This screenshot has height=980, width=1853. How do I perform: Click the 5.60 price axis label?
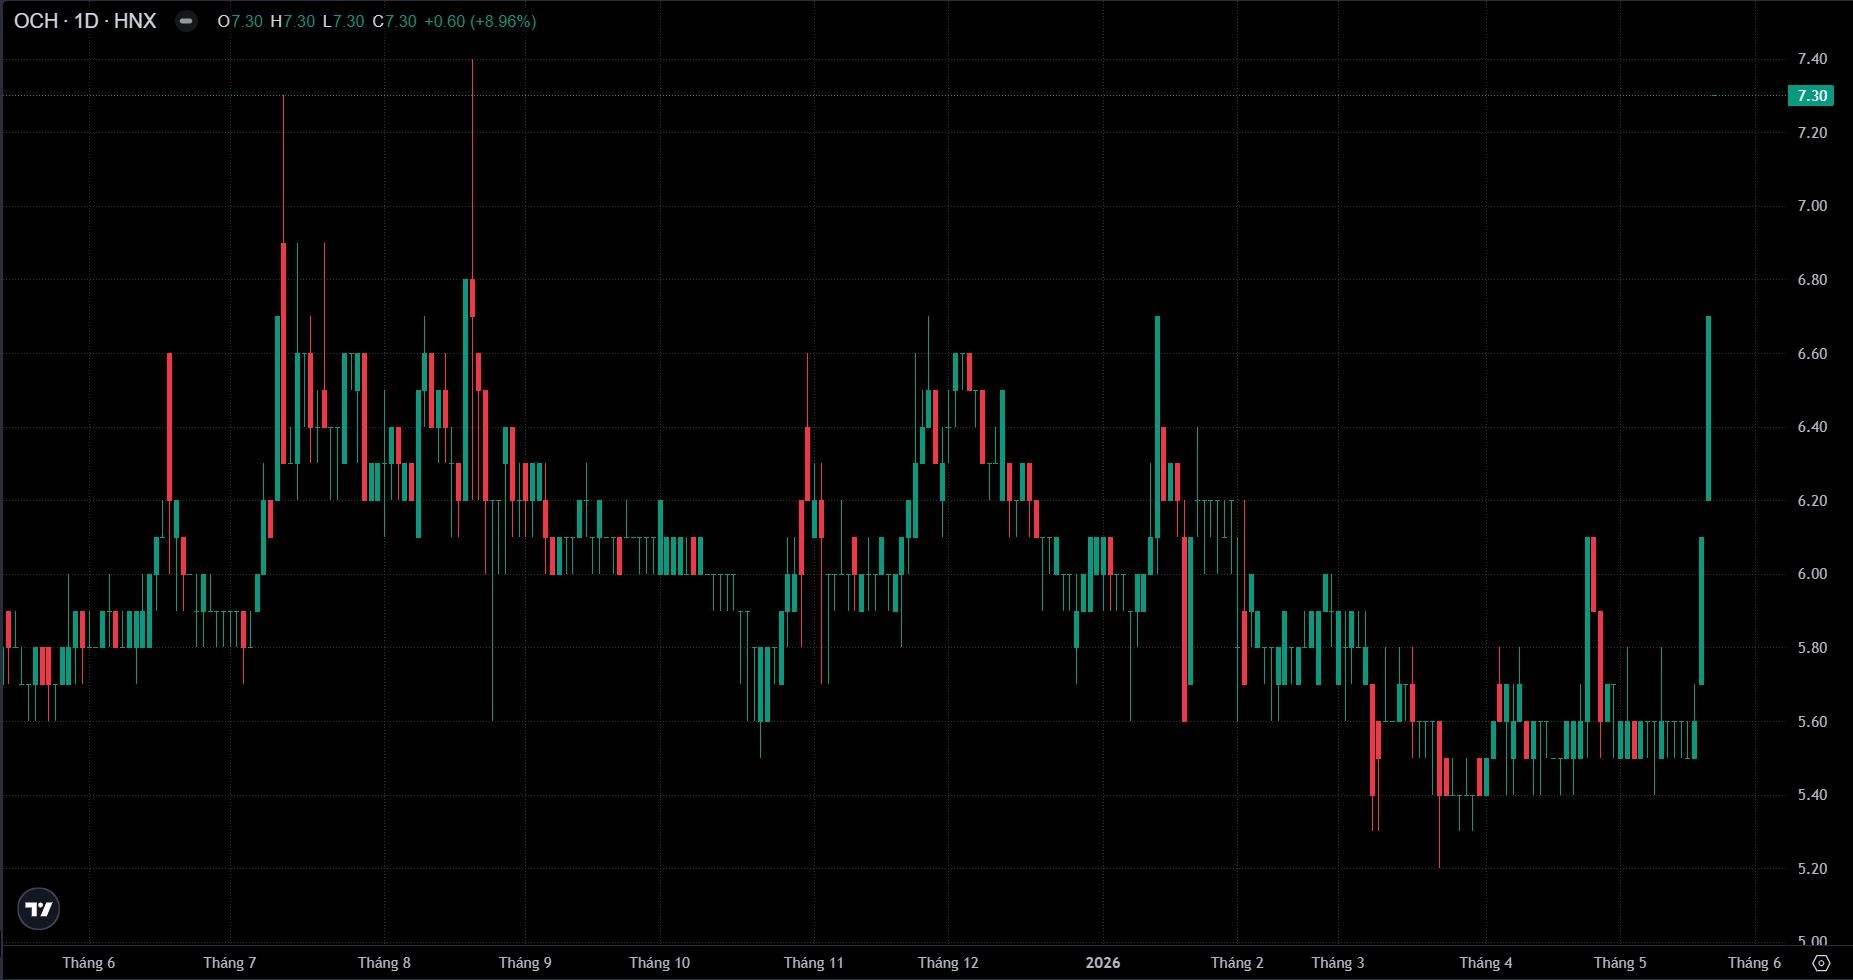[1812, 722]
